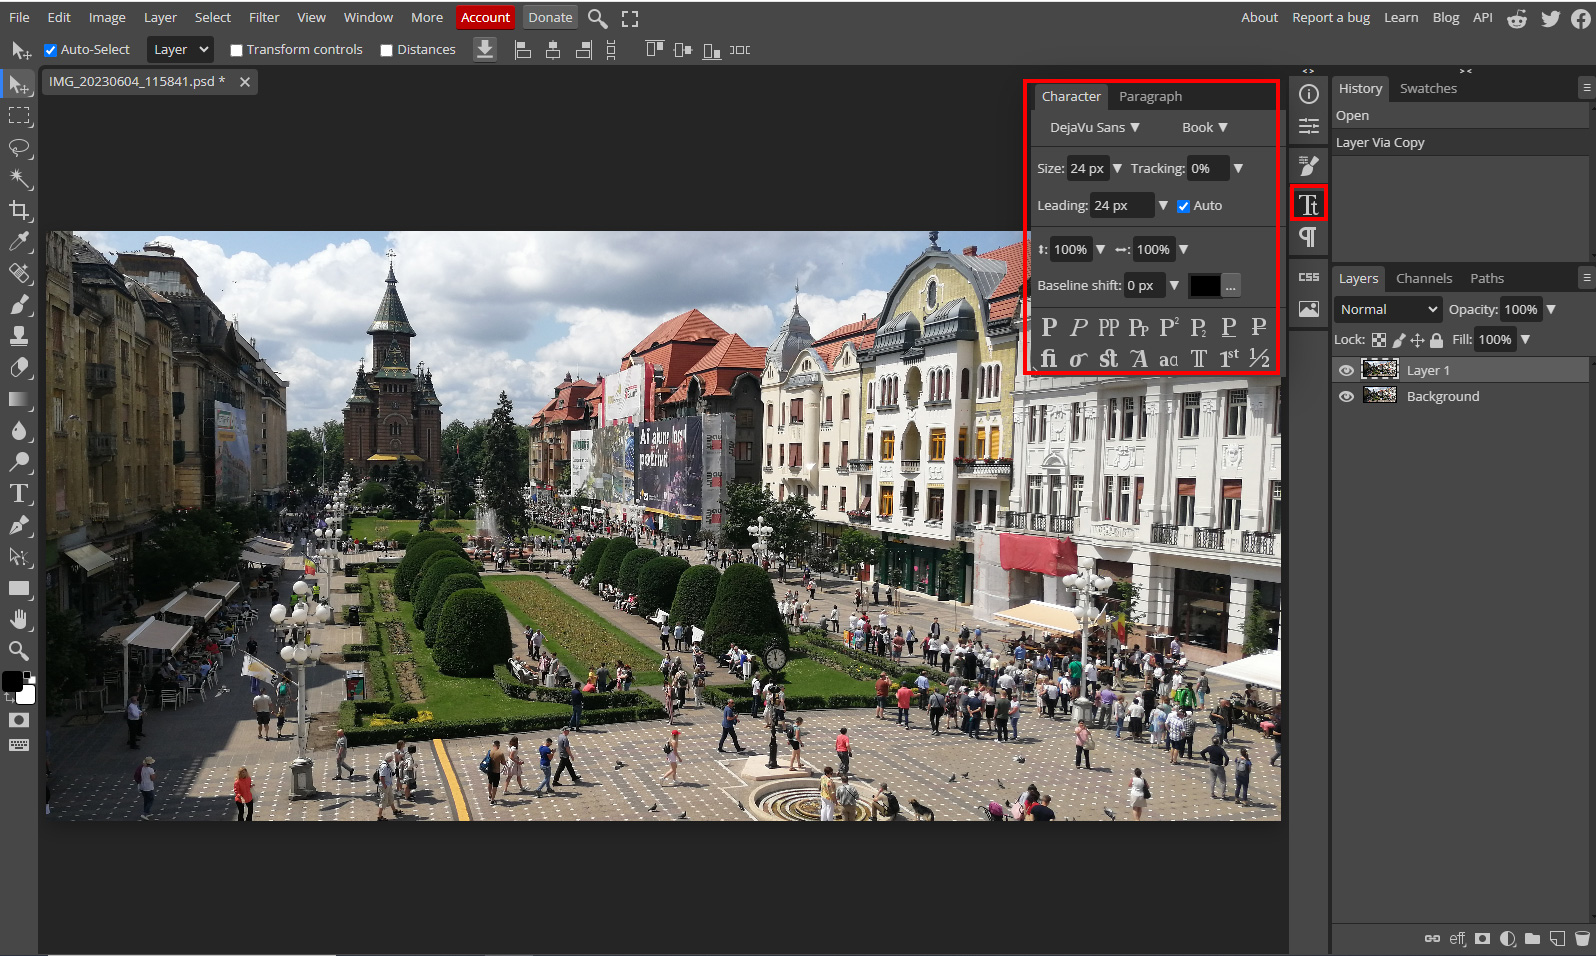Viewport: 1596px width, 956px height.
Task: Open the Paragraph panel pilcrow icon
Action: coord(1308,237)
